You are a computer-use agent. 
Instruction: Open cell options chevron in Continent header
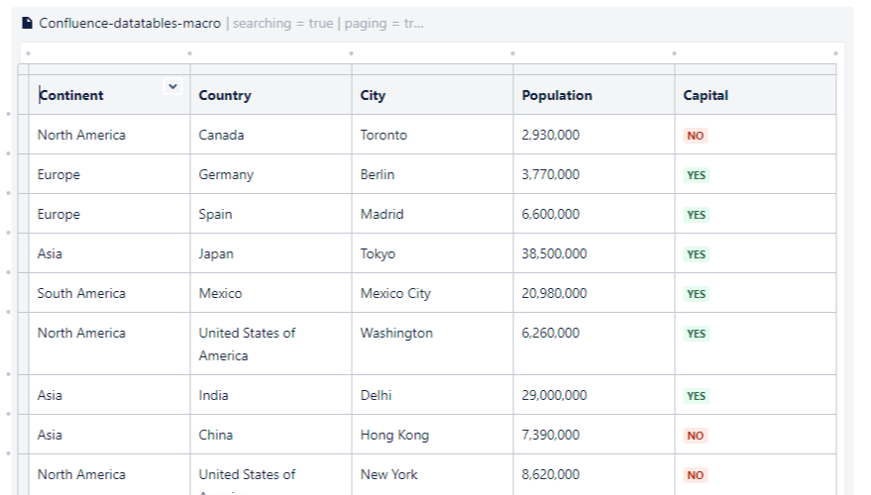pyautogui.click(x=173, y=87)
